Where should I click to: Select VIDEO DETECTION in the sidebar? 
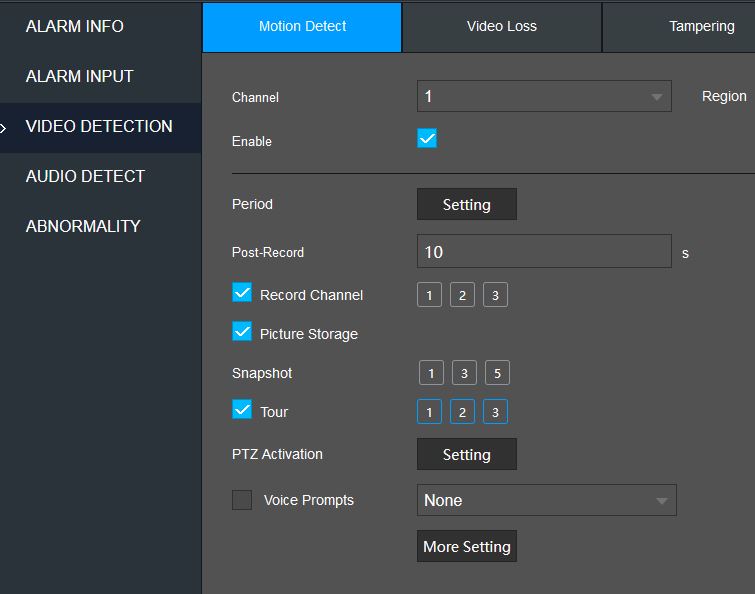99,127
